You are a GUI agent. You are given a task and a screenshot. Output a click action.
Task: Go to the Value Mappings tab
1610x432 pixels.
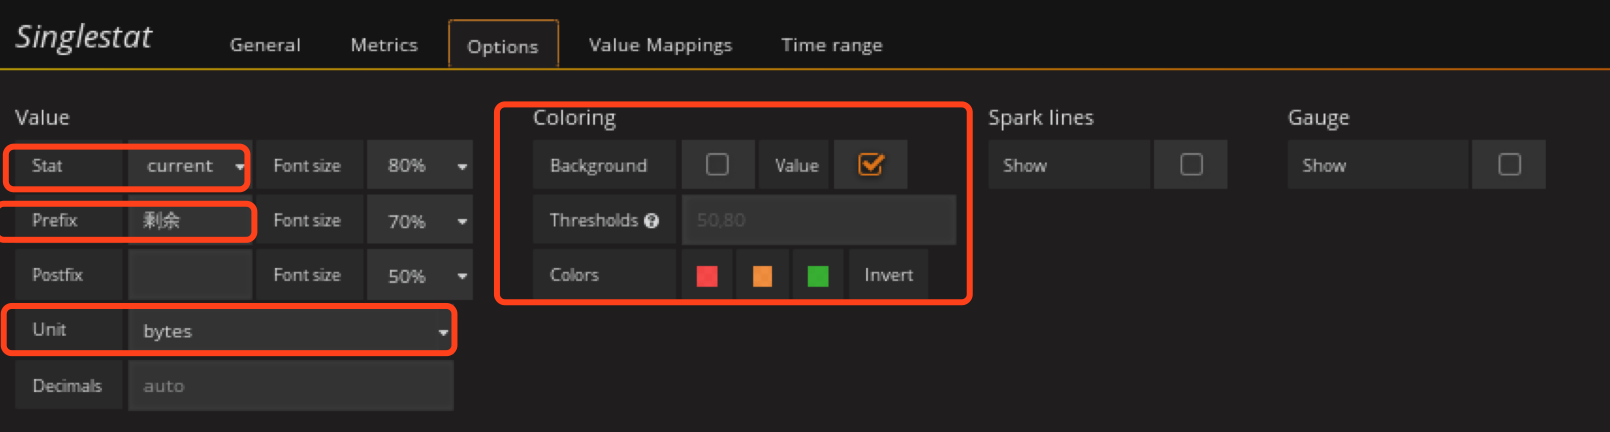click(x=660, y=45)
